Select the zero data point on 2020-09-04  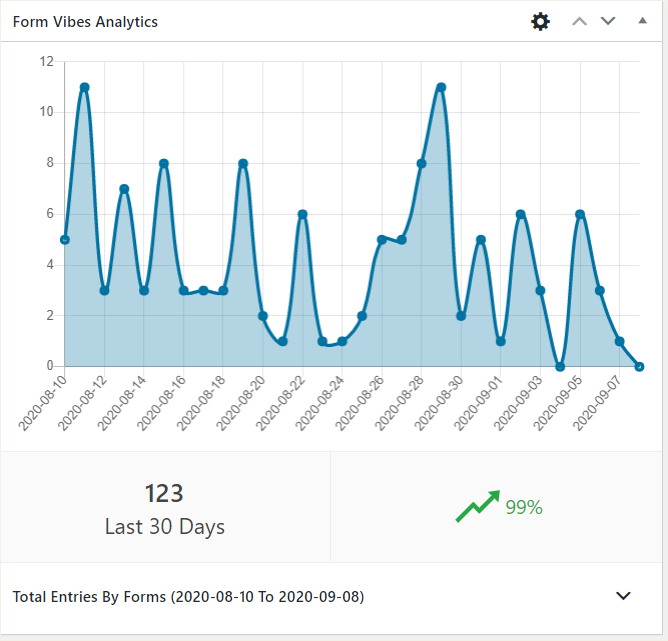click(x=560, y=367)
